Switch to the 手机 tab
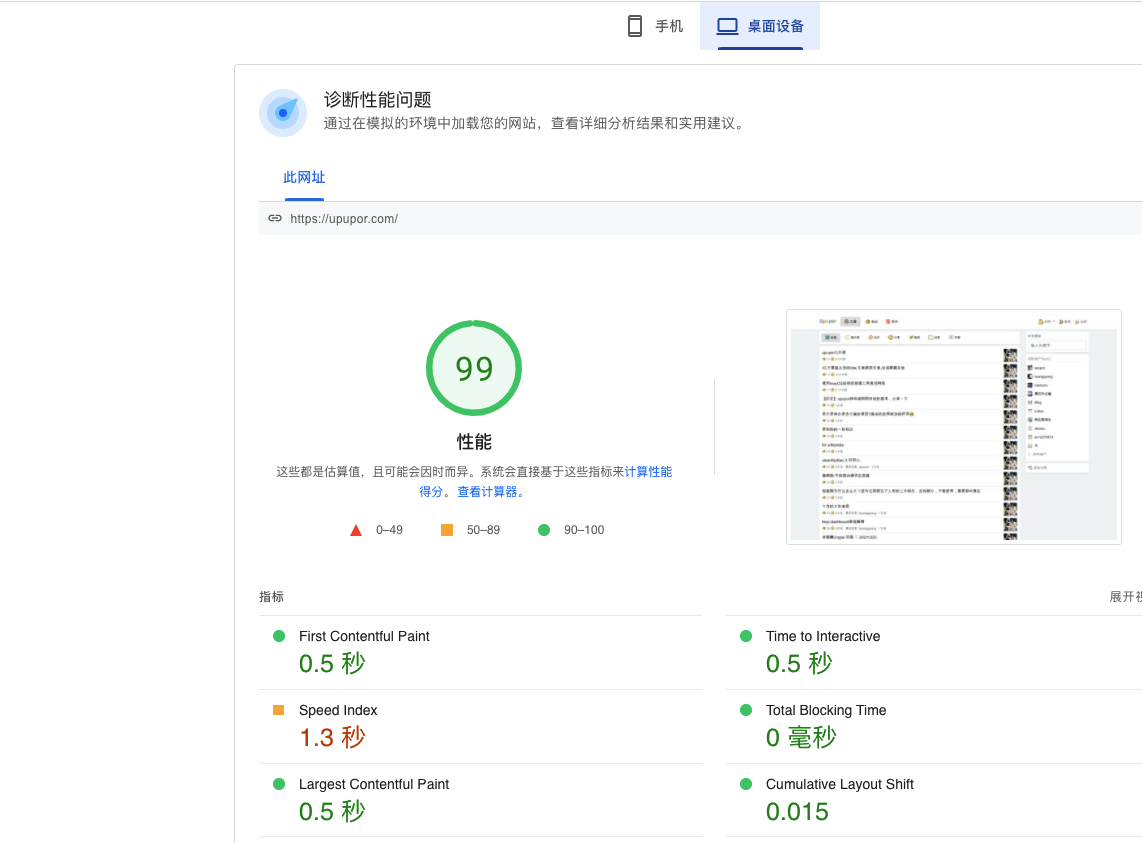Viewport: 1142px width, 843px height. click(x=669, y=26)
